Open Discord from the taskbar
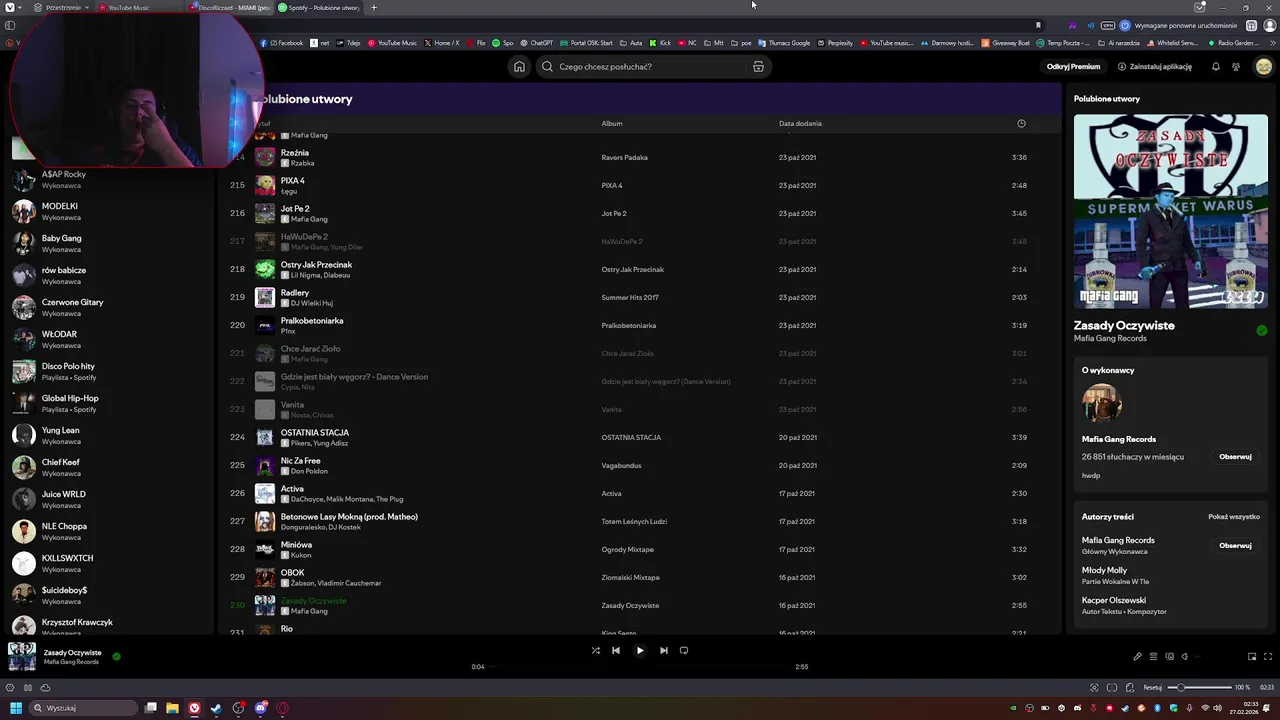Screen dimensions: 1280x720 click(260, 708)
